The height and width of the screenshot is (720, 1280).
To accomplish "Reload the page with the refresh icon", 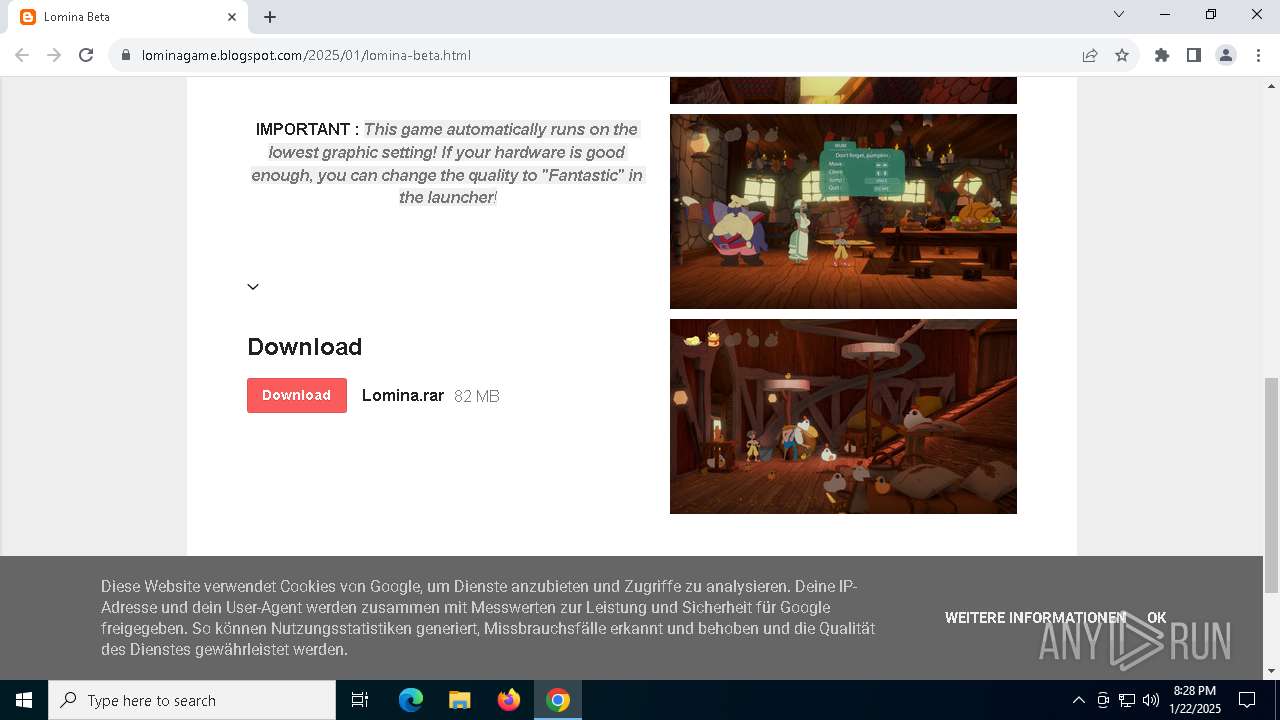I will [x=86, y=55].
